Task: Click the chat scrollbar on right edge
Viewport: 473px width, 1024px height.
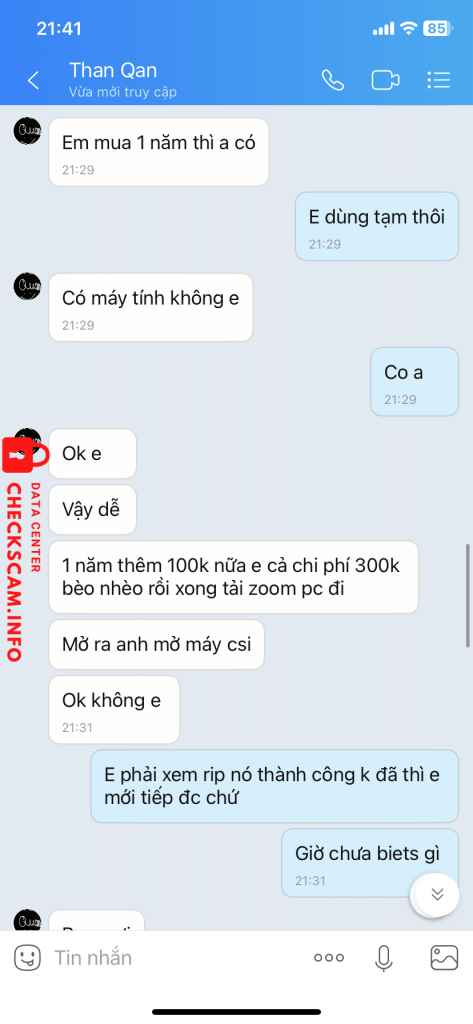Action: coord(468,594)
